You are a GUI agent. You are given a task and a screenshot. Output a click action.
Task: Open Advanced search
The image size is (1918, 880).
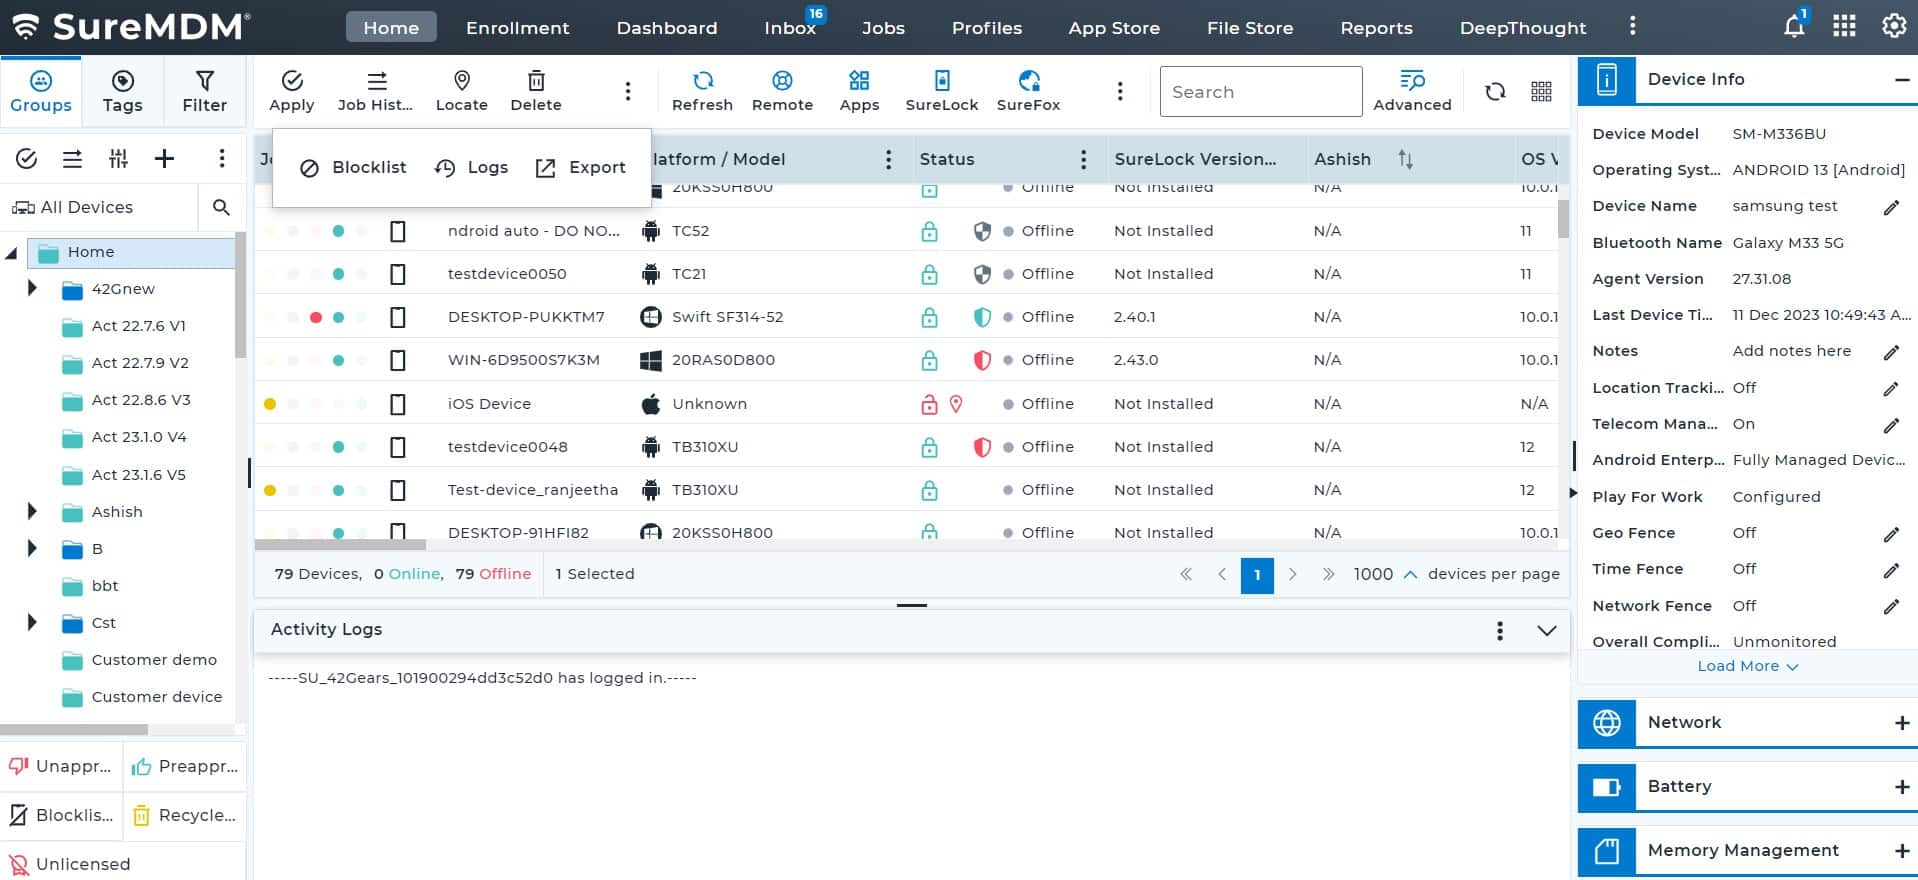(1412, 91)
